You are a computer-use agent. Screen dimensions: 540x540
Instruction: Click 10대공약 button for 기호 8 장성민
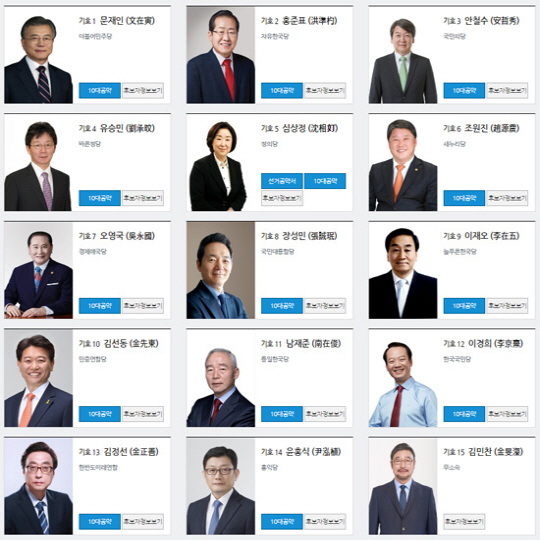(282, 306)
